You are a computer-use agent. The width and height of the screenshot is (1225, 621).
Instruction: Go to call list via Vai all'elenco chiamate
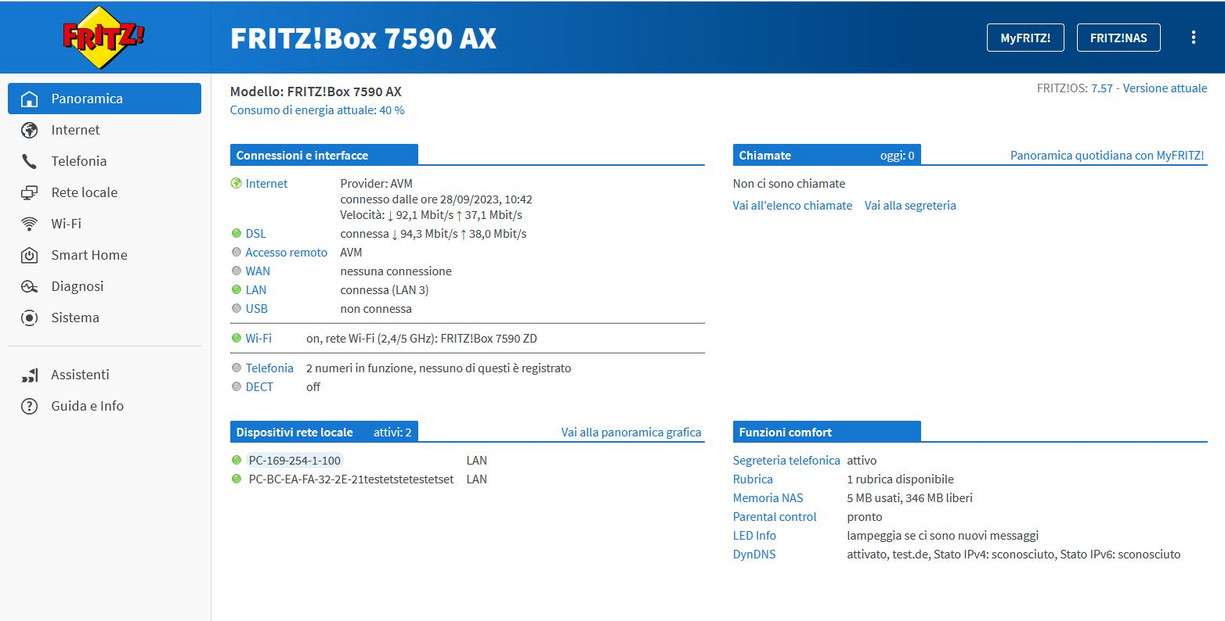pos(793,206)
